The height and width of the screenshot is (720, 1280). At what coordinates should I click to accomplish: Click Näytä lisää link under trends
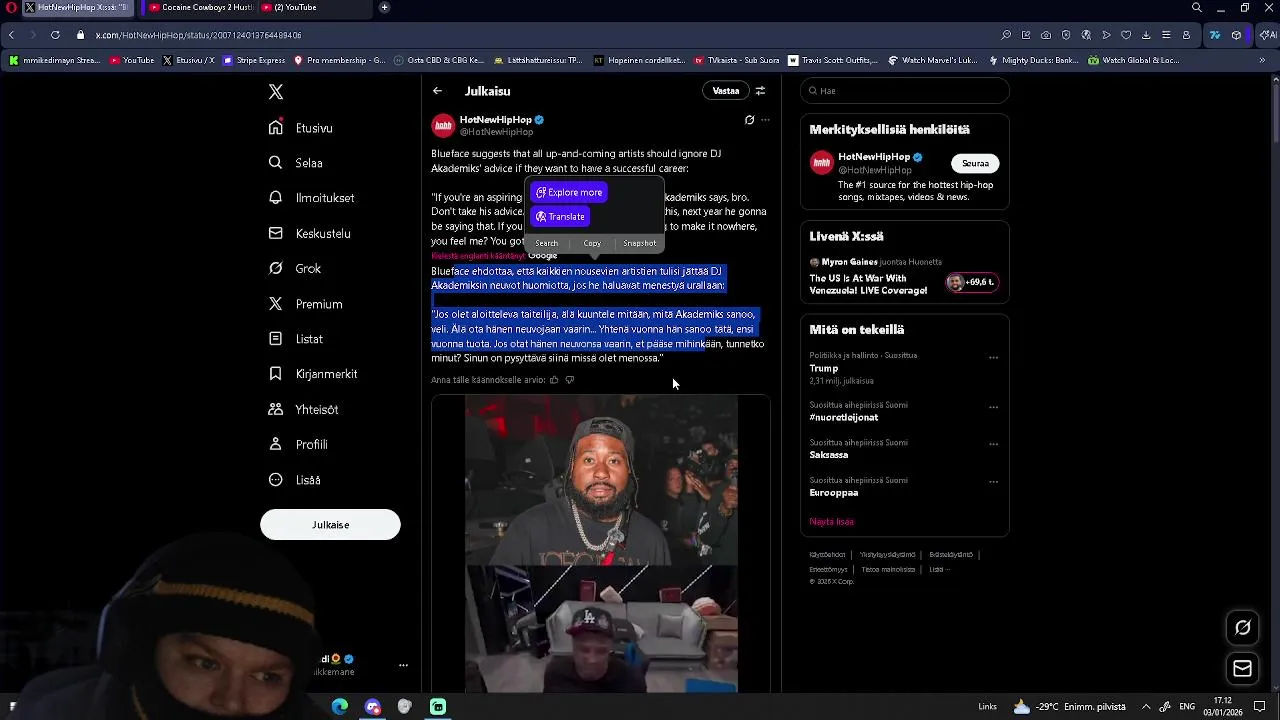coord(831,522)
